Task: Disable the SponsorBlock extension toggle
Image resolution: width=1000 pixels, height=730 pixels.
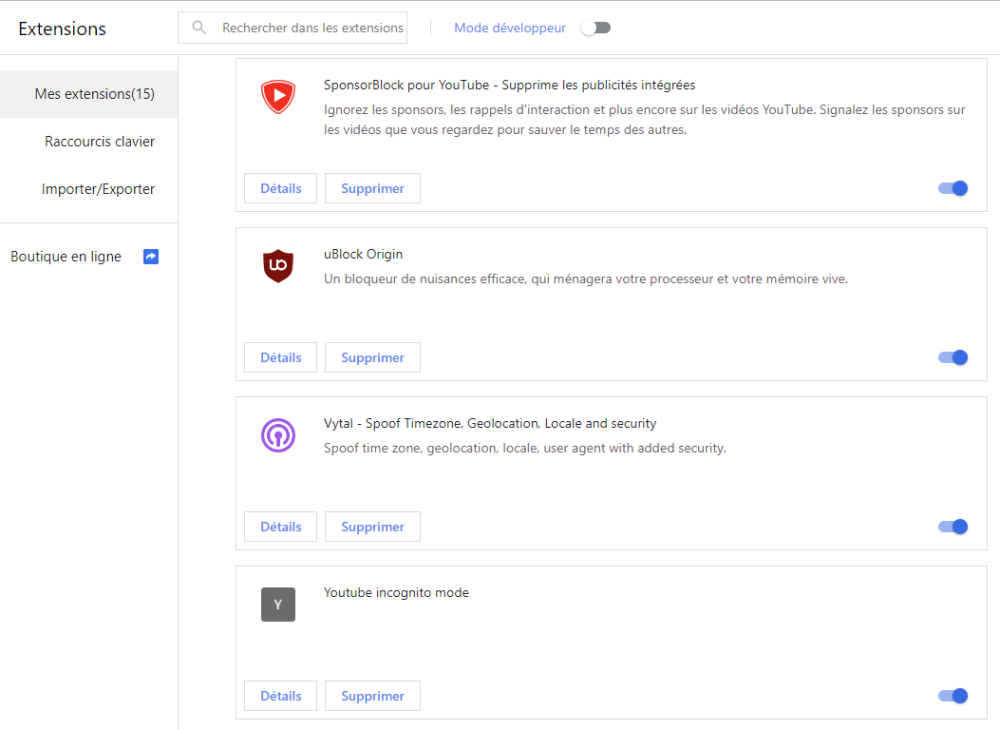Action: [x=953, y=188]
